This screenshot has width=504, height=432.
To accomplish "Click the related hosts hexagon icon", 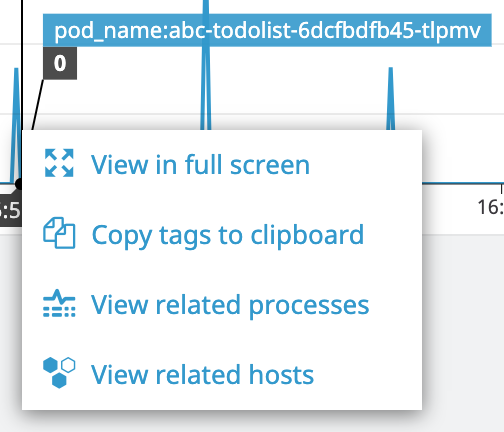I will pyautogui.click(x=59, y=373).
